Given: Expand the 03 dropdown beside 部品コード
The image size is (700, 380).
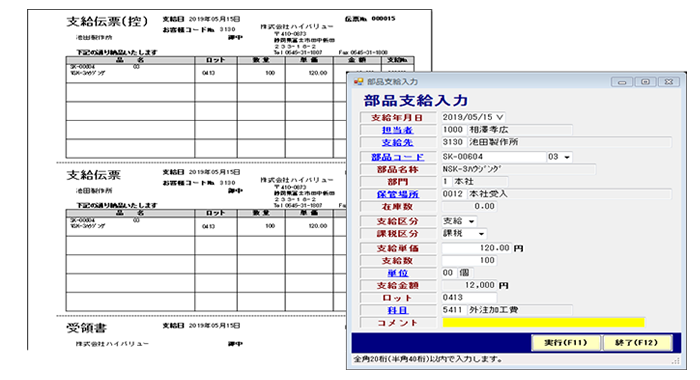Looking at the screenshot, I should pos(567,157).
